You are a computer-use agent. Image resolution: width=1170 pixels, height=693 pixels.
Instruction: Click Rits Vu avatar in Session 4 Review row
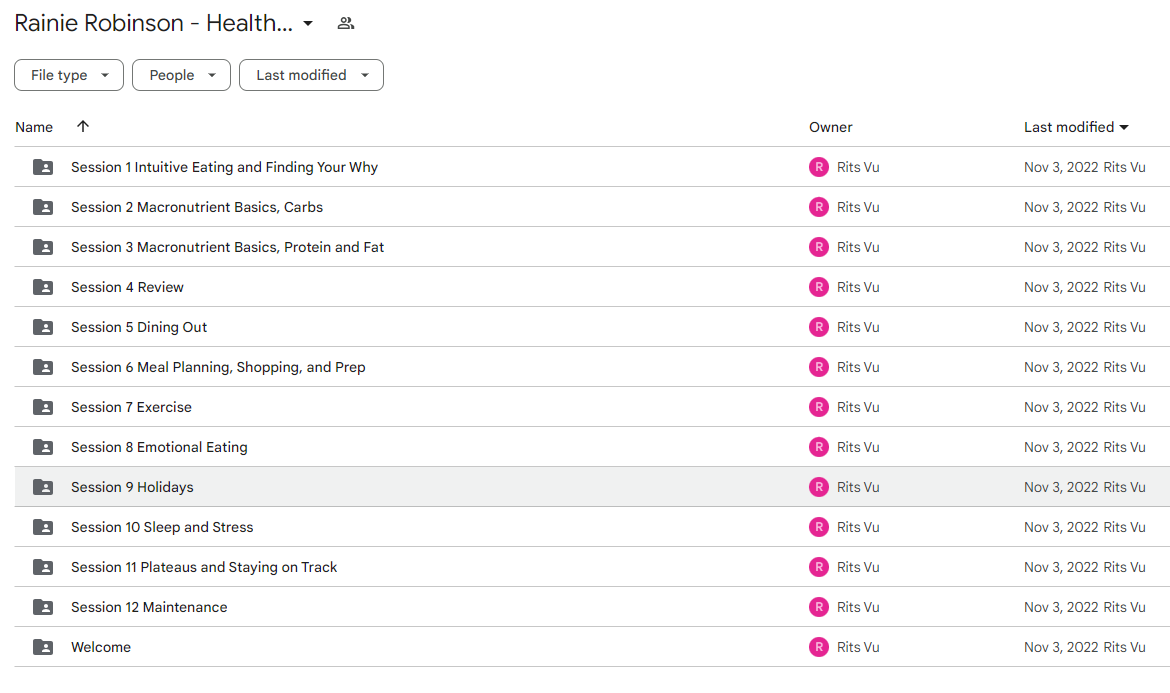tap(819, 287)
